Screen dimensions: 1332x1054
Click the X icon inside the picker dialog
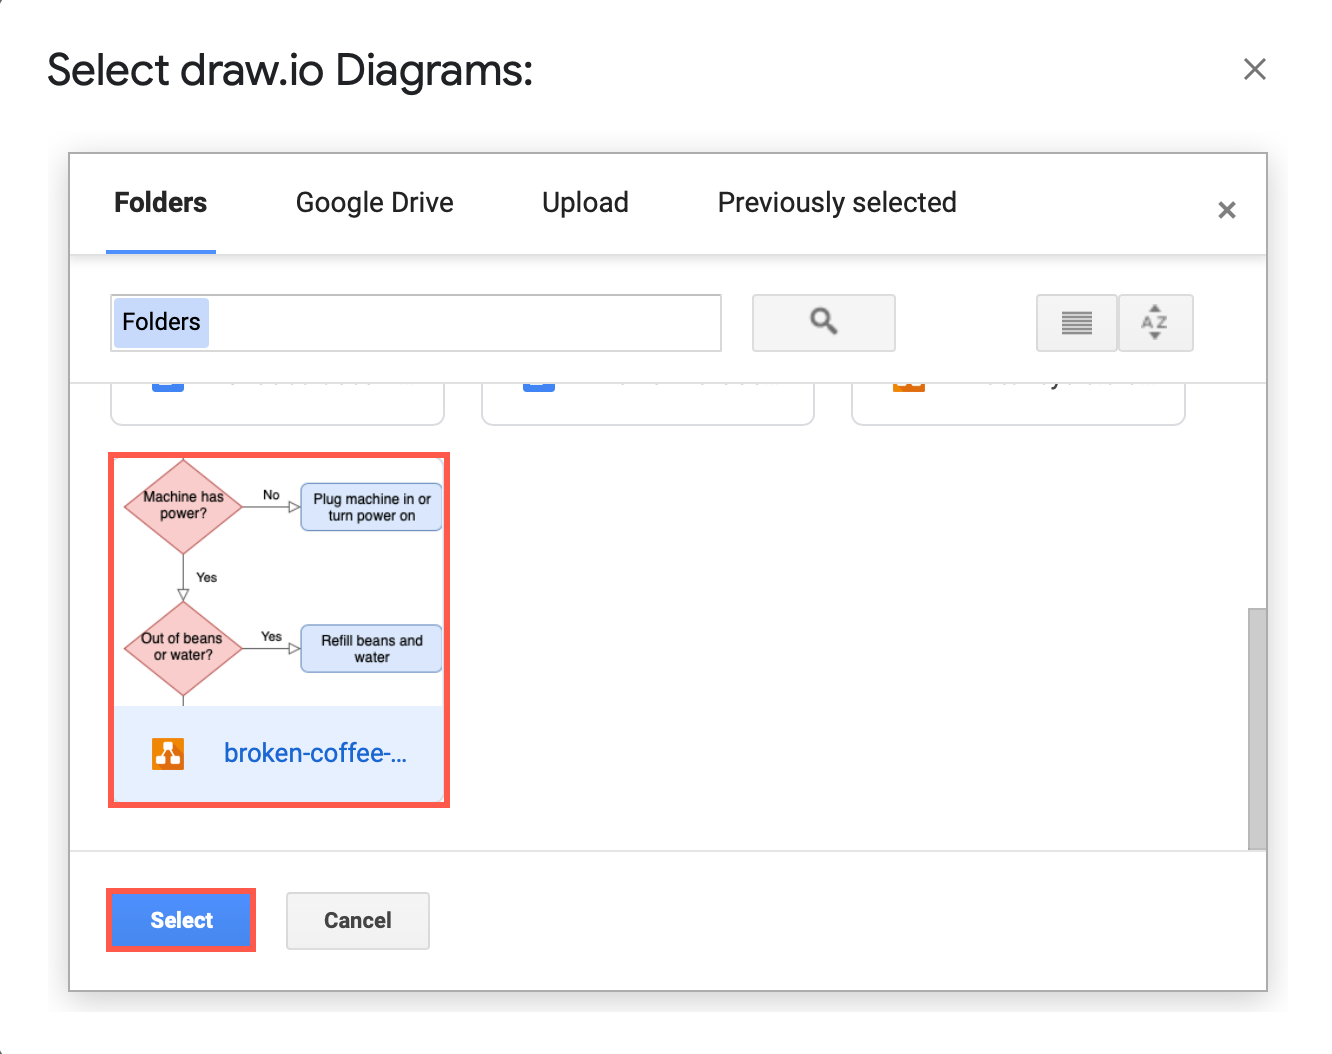click(1227, 210)
